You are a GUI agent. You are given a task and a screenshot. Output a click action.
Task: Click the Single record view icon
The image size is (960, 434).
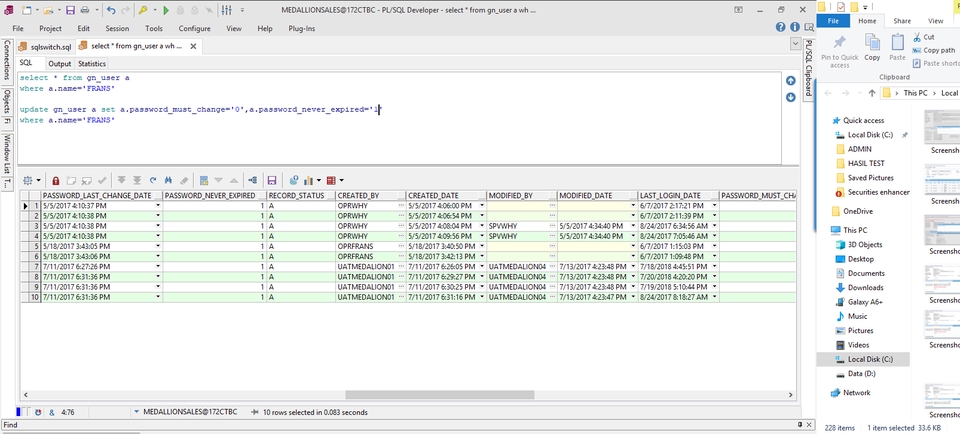tap(204, 181)
